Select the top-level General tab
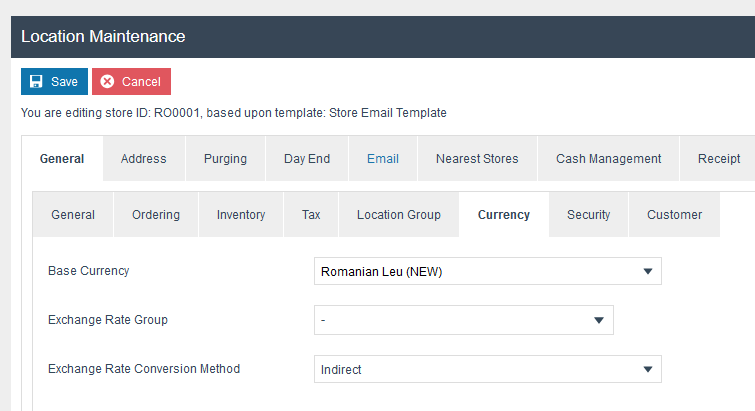 click(x=62, y=159)
